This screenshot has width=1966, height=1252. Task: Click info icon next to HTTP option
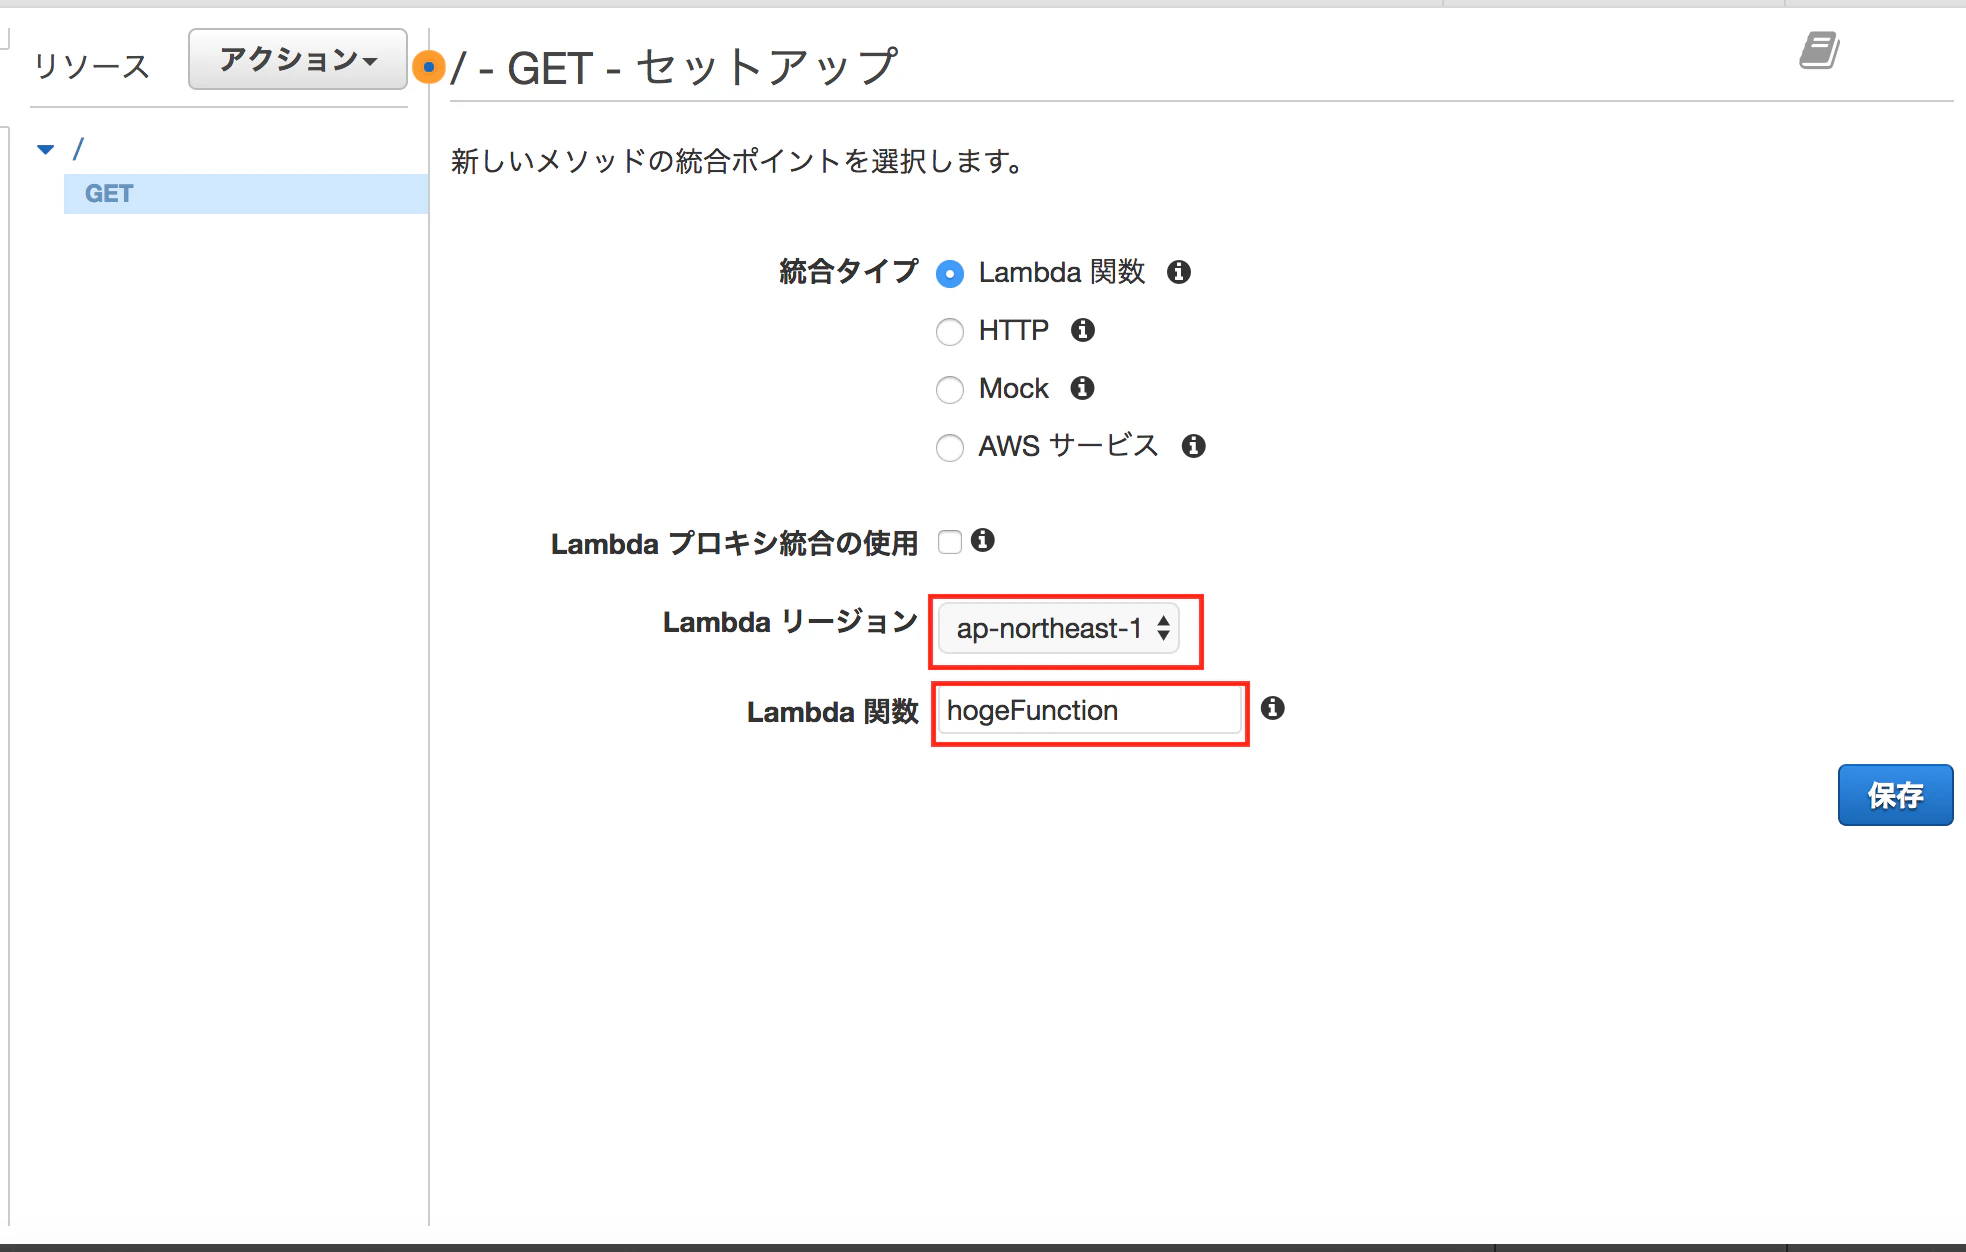tap(1083, 330)
